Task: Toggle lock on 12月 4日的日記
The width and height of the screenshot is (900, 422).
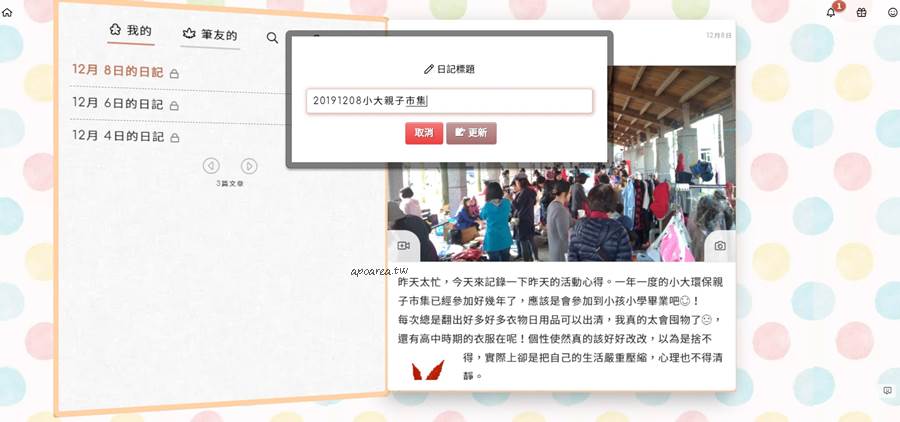Action: pos(174,138)
